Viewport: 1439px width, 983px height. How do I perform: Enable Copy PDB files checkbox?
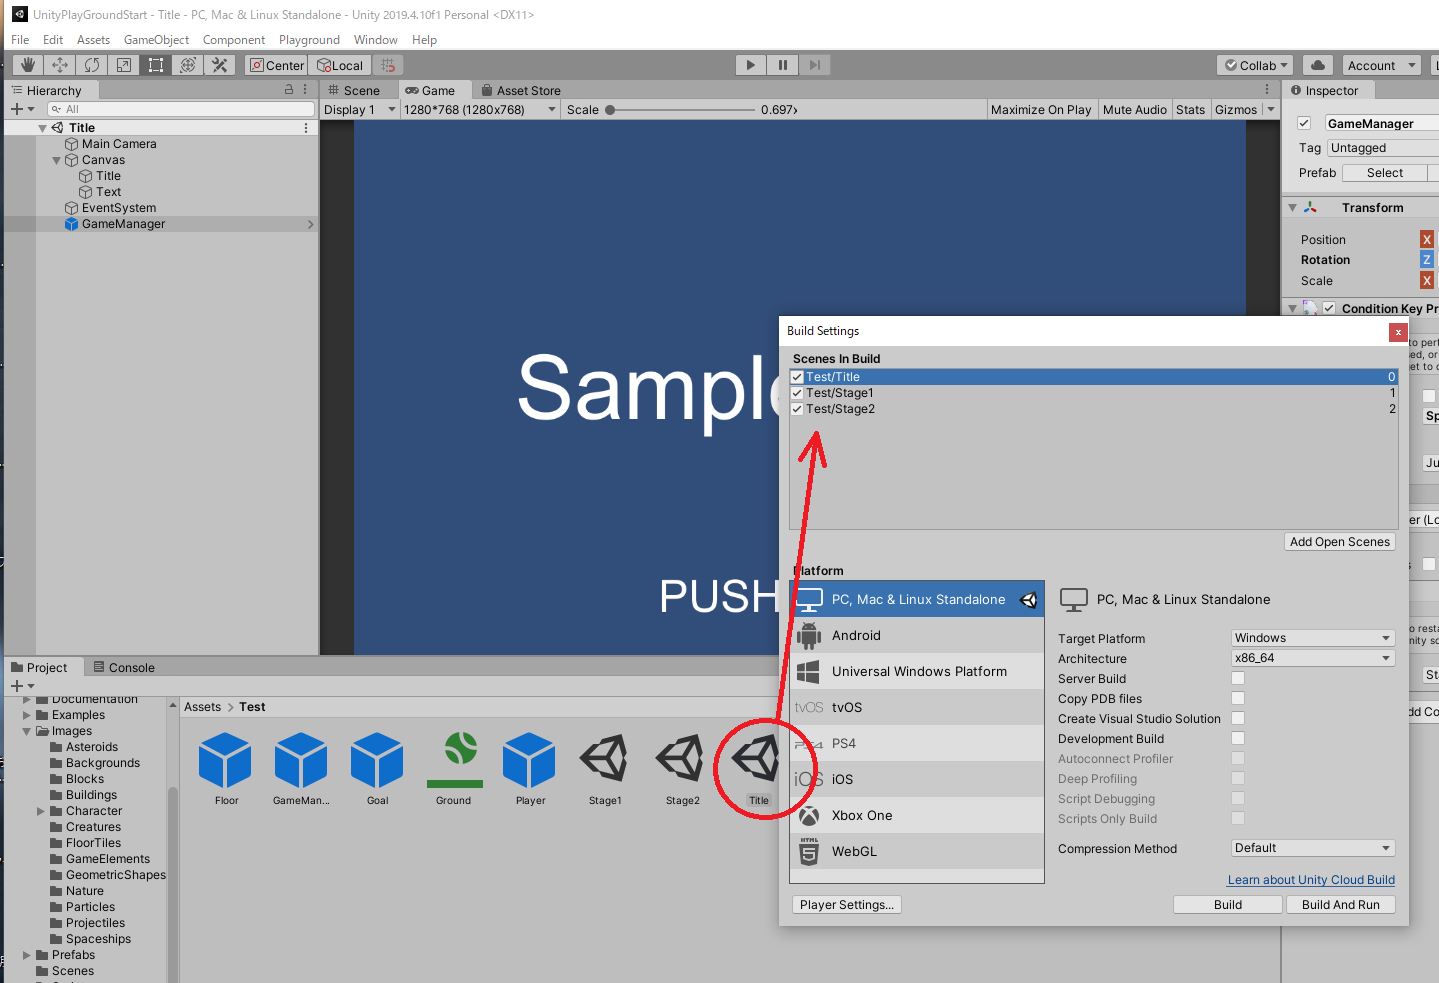(1238, 698)
